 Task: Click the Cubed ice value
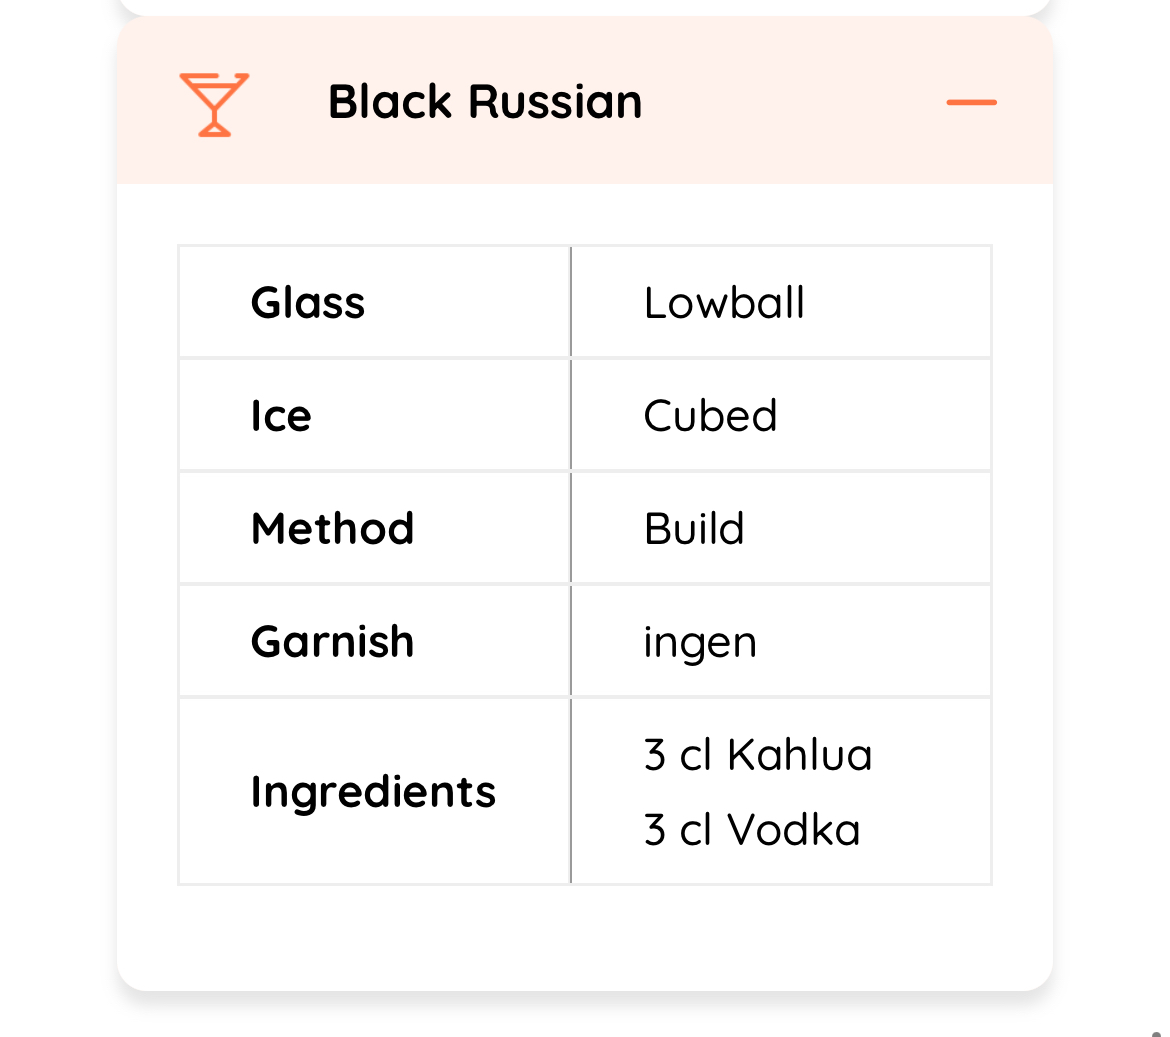click(710, 416)
